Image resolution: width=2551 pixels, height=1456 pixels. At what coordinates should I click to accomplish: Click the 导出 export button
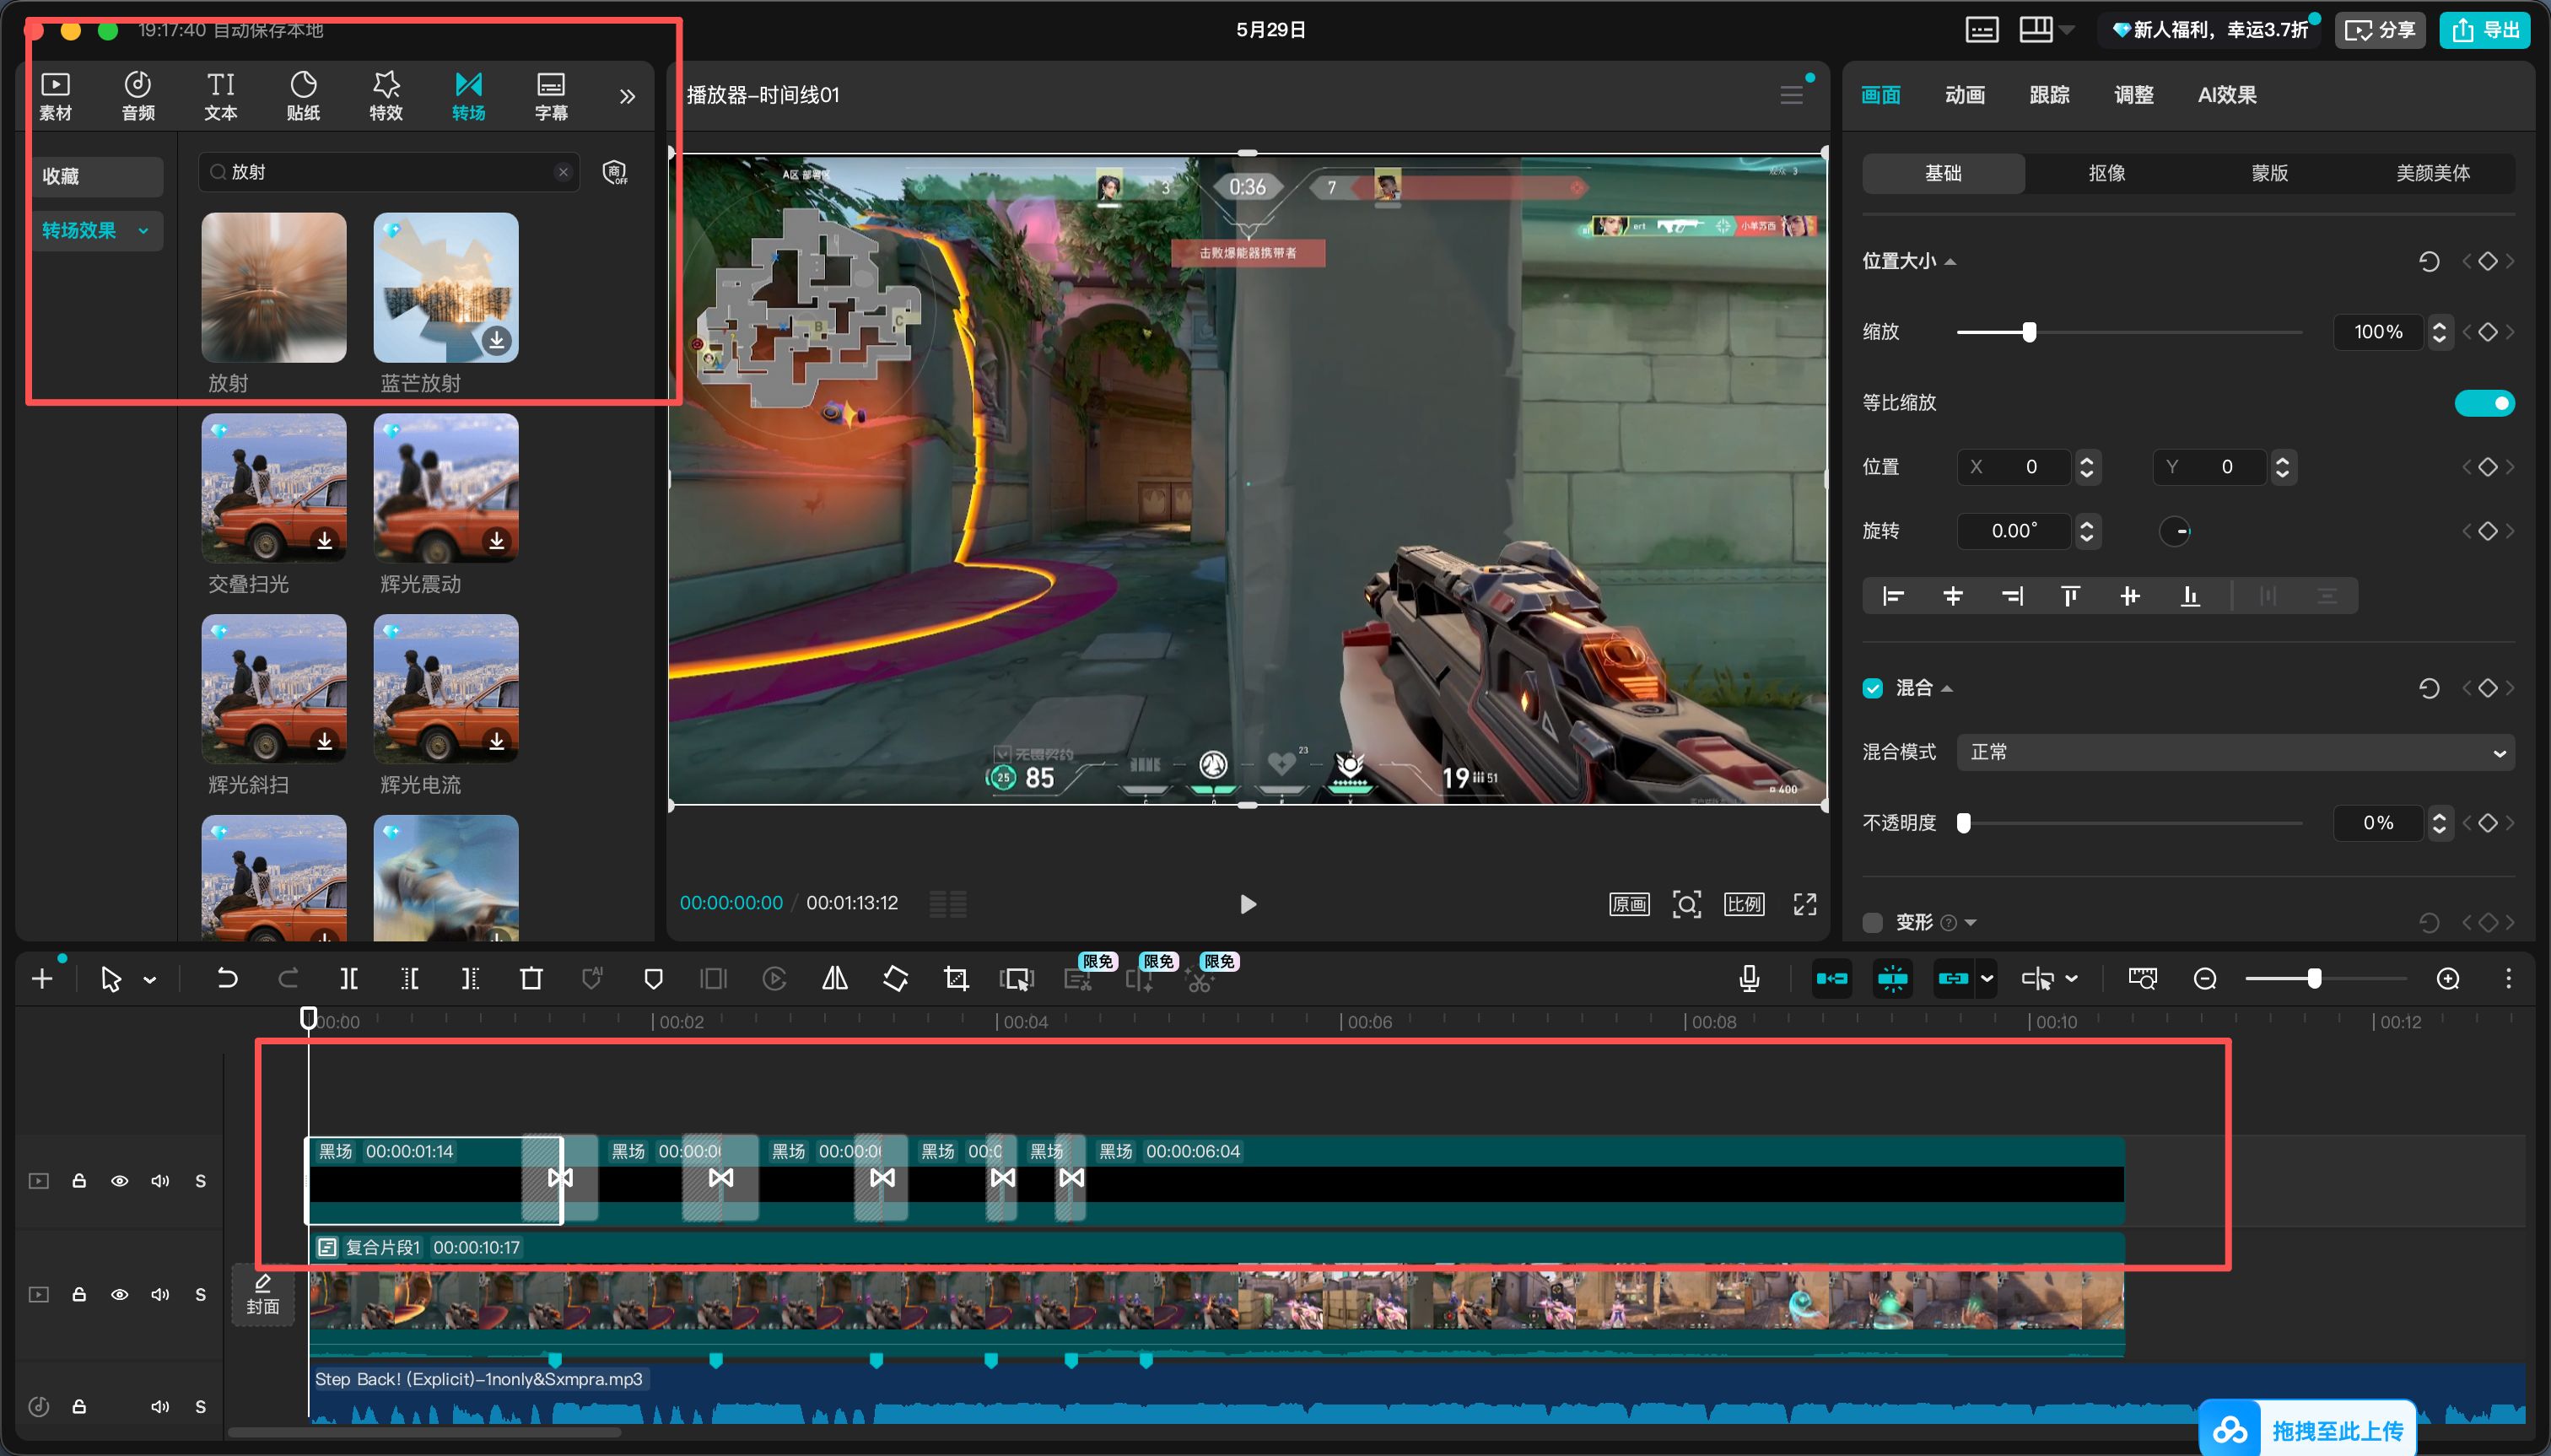tap(2484, 30)
